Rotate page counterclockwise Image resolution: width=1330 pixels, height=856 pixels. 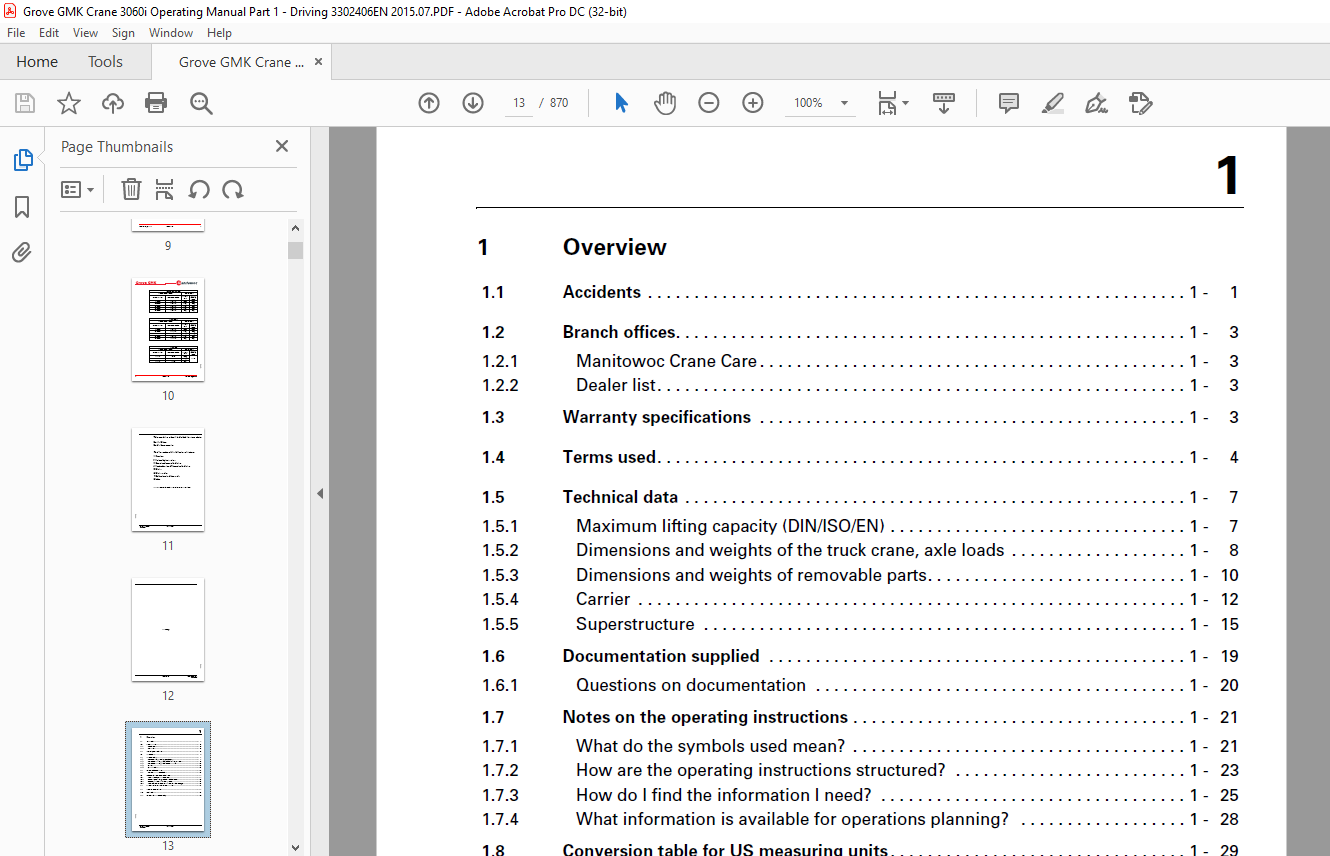coord(199,189)
